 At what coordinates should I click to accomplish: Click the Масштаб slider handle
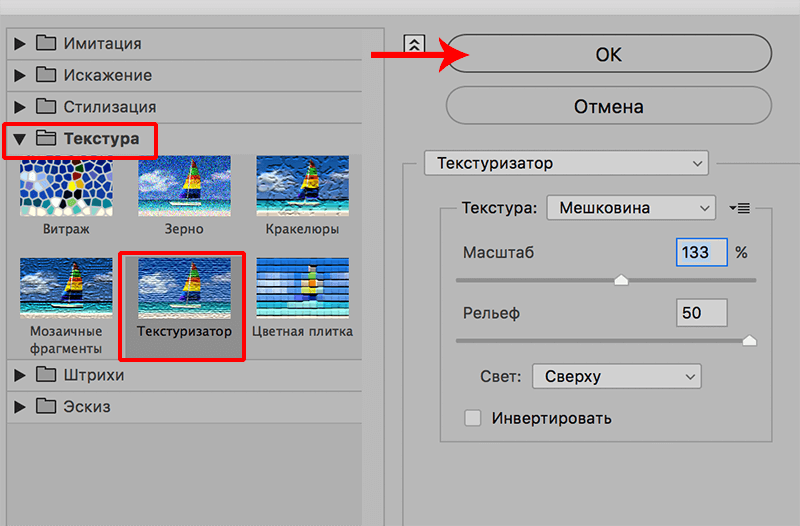tap(621, 280)
